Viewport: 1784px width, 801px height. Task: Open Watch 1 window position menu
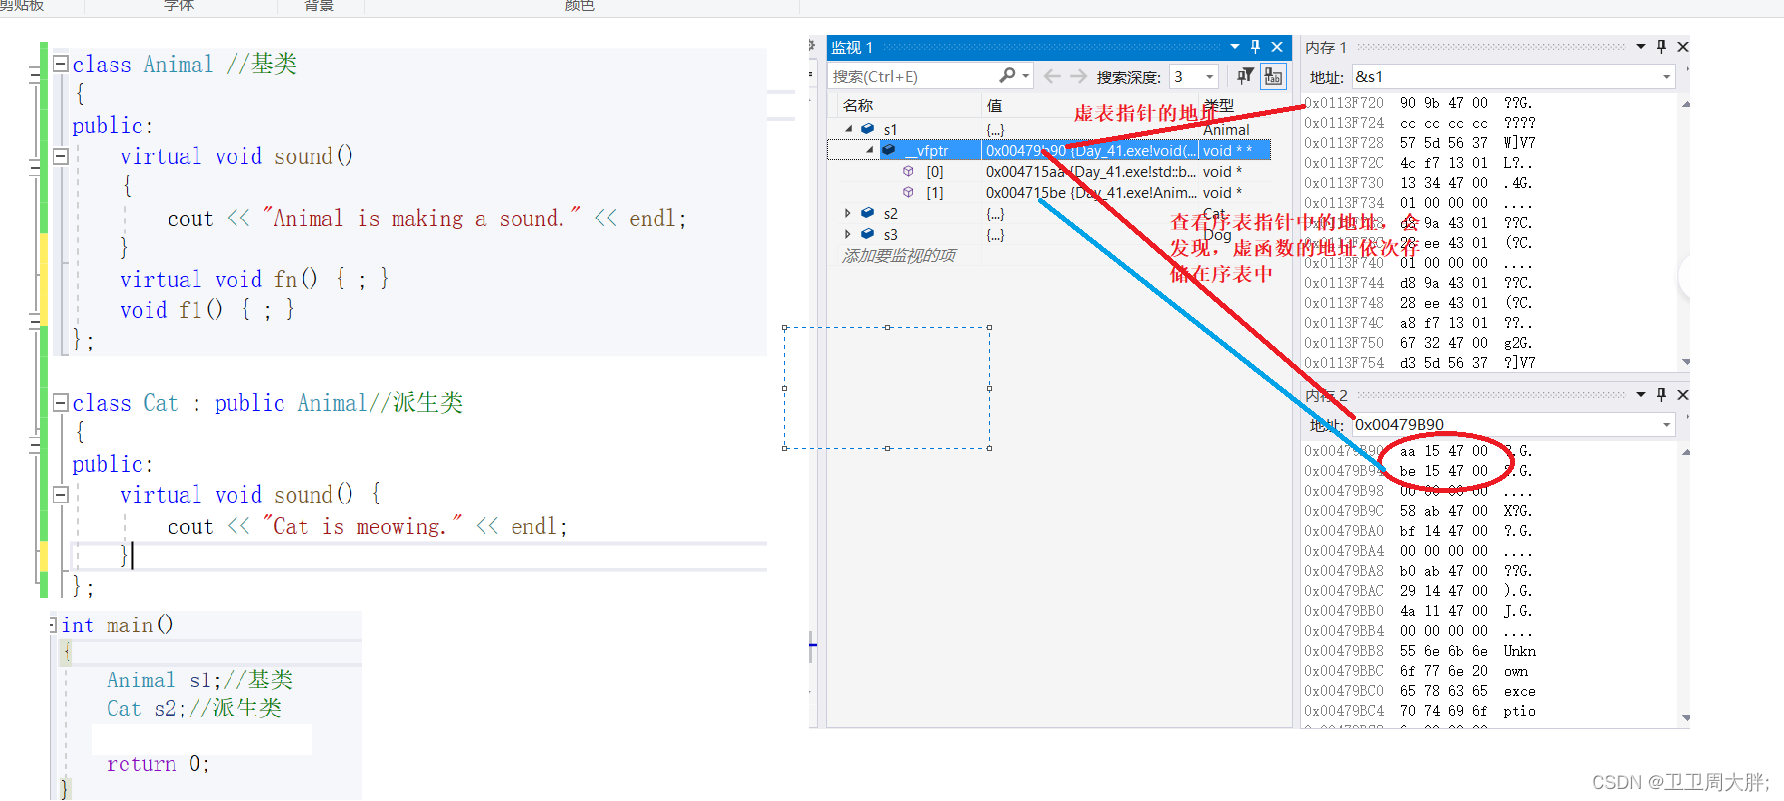1235,47
